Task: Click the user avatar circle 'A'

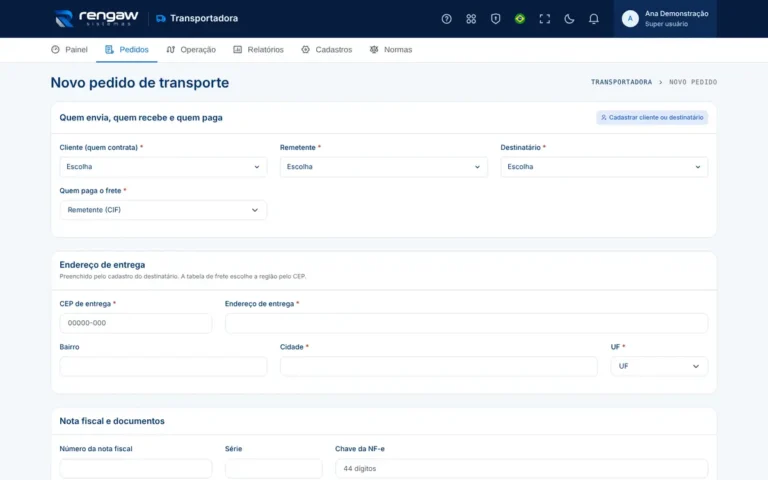Action: click(630, 19)
